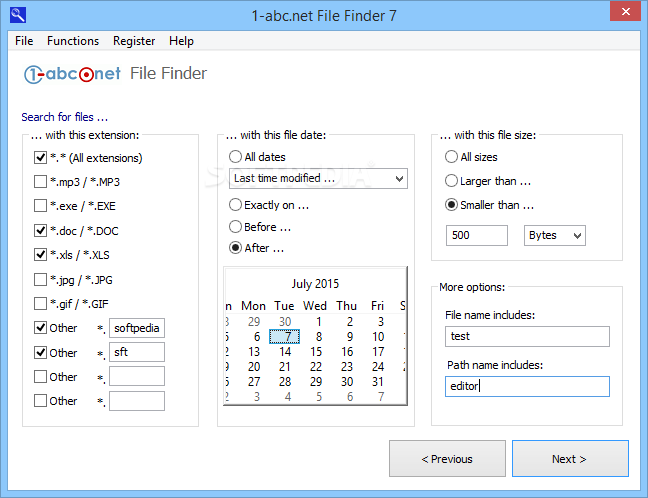
Task: Select the All sizes radio button
Action: point(451,157)
